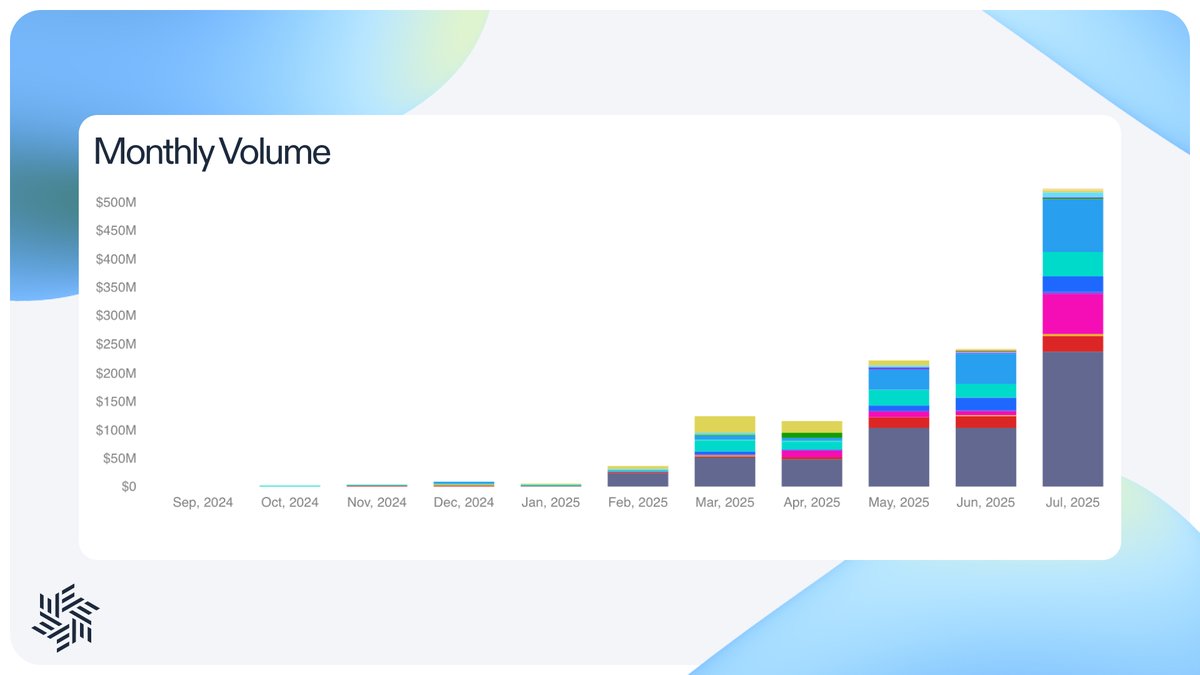Click the dark blue segment of Jul 2025 bar

pos(1073,284)
